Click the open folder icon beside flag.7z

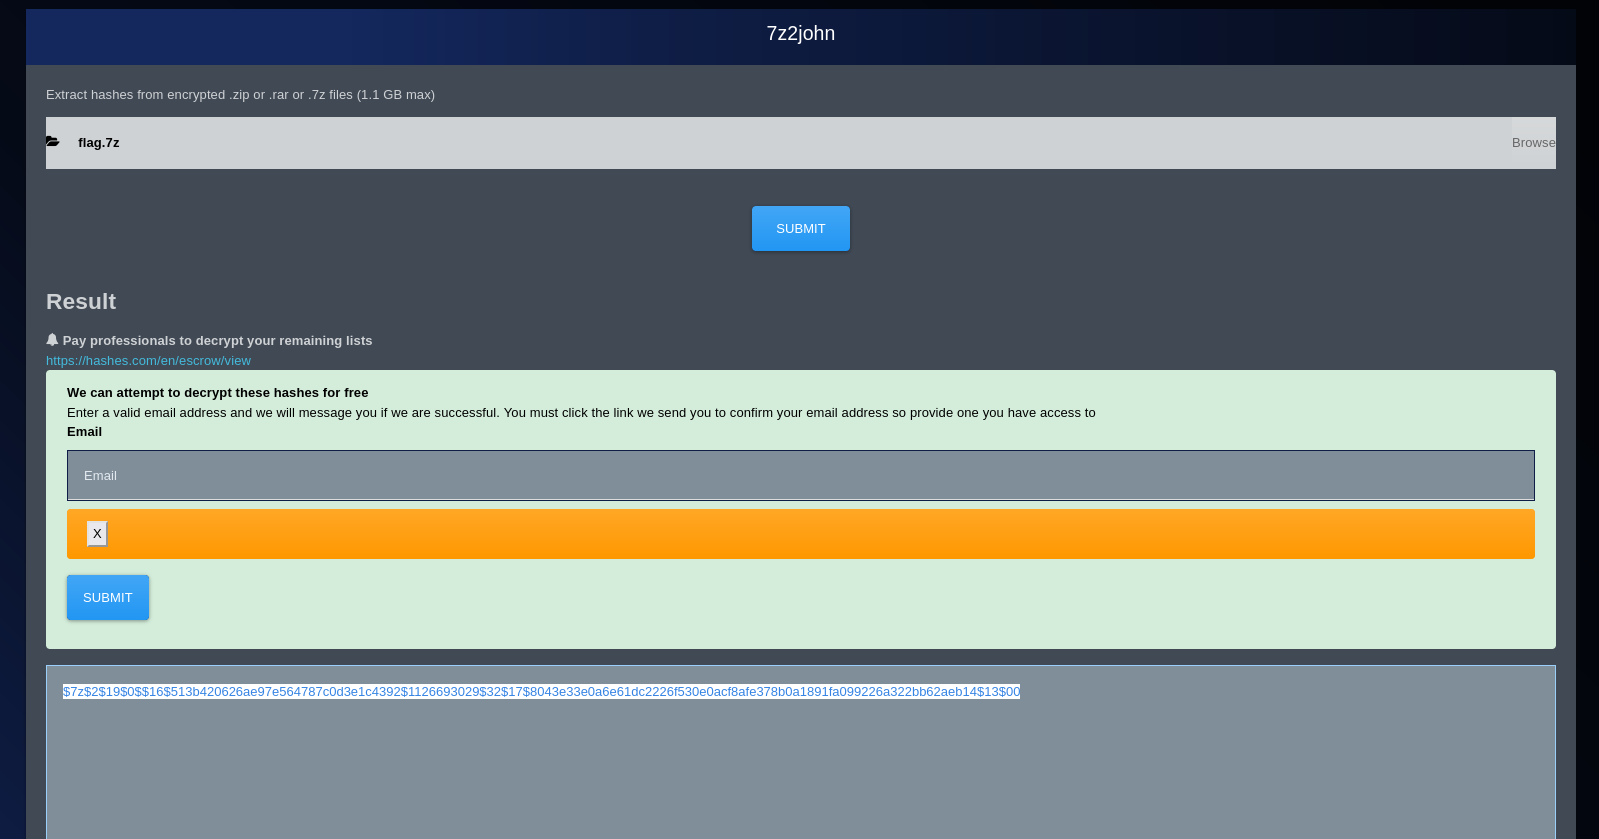[x=53, y=142]
